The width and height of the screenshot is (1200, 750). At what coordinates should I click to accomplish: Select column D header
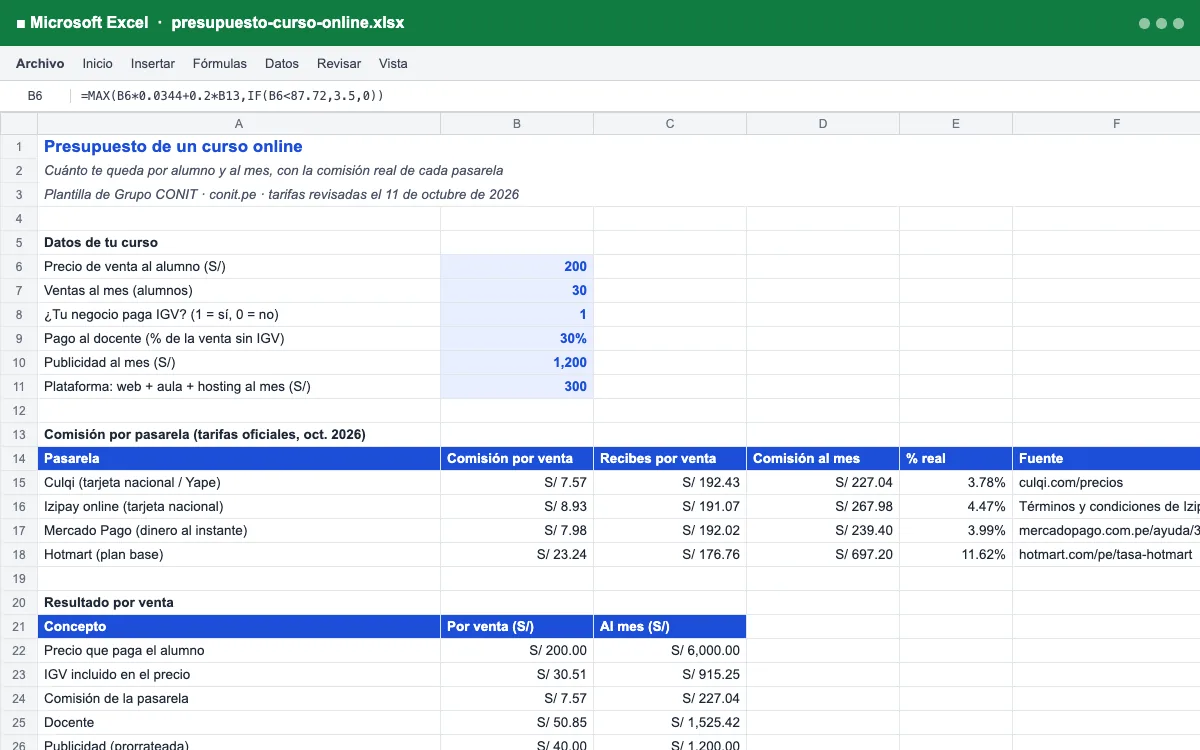point(823,124)
